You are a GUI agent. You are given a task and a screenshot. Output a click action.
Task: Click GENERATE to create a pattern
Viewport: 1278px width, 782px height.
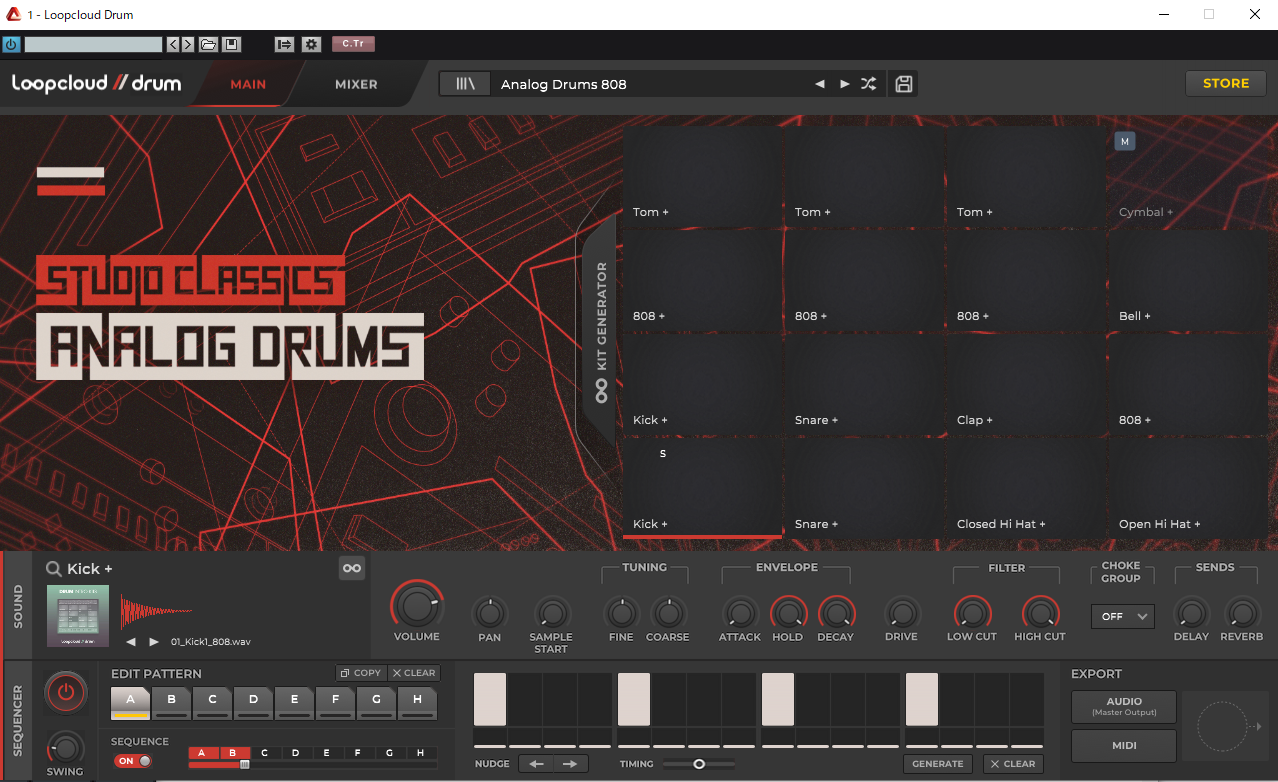(938, 764)
